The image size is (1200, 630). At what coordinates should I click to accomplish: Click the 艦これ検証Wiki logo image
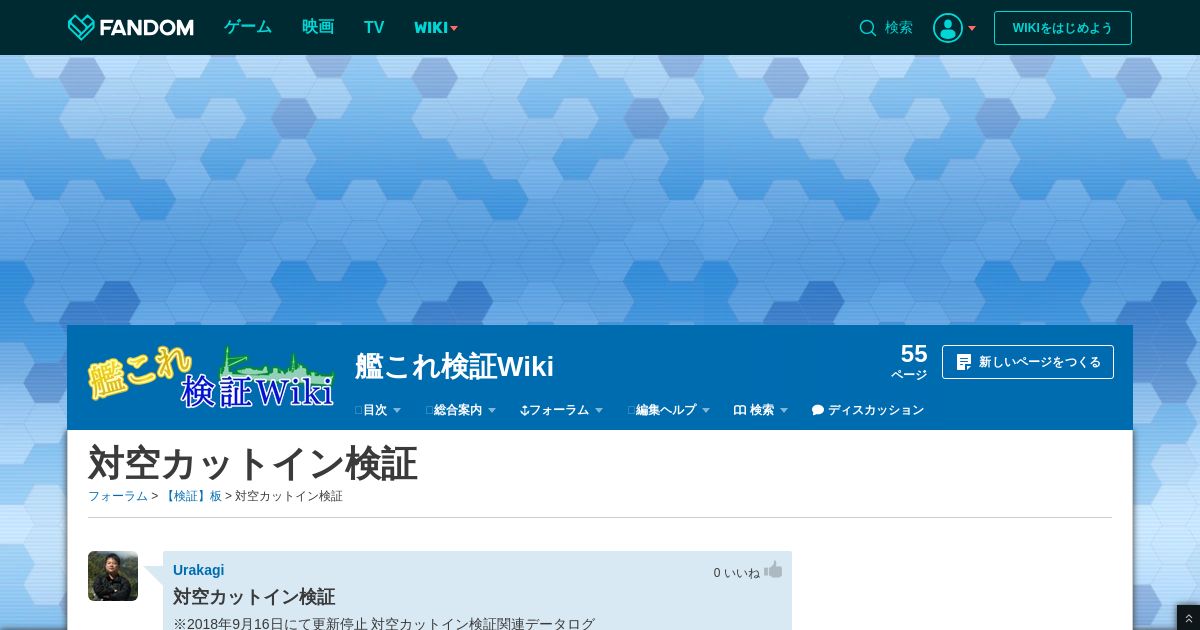click(x=211, y=377)
